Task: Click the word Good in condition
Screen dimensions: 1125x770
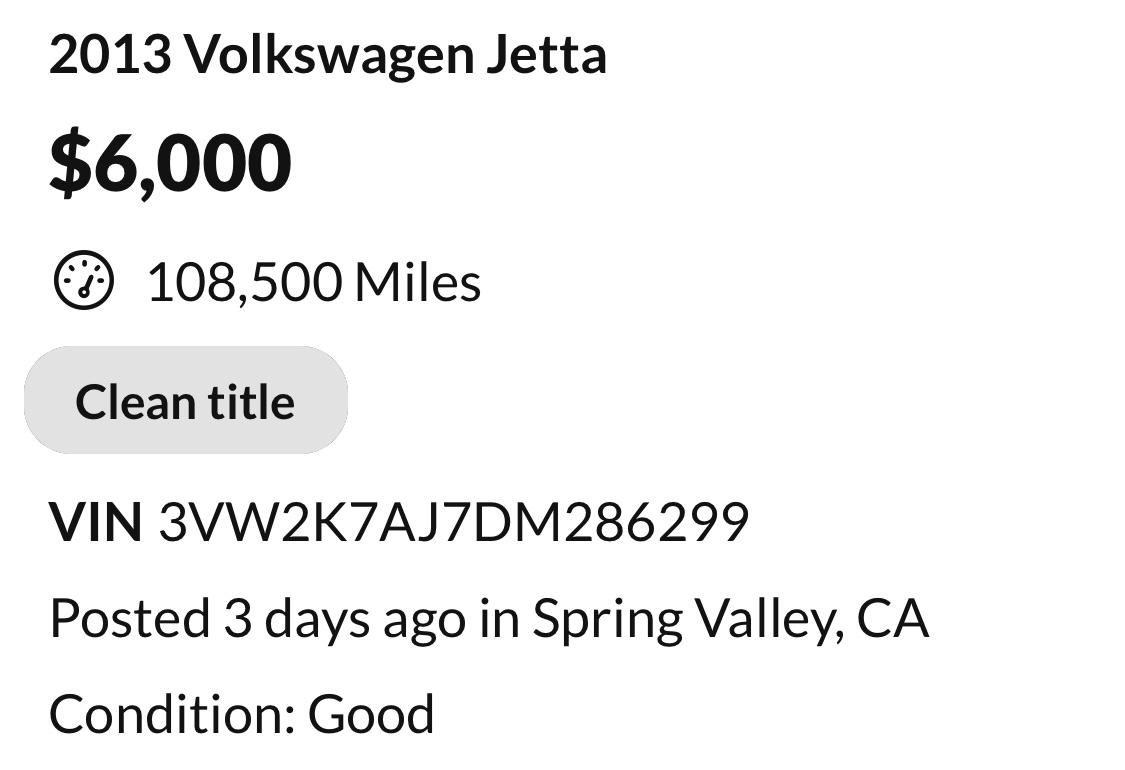Action: click(371, 714)
